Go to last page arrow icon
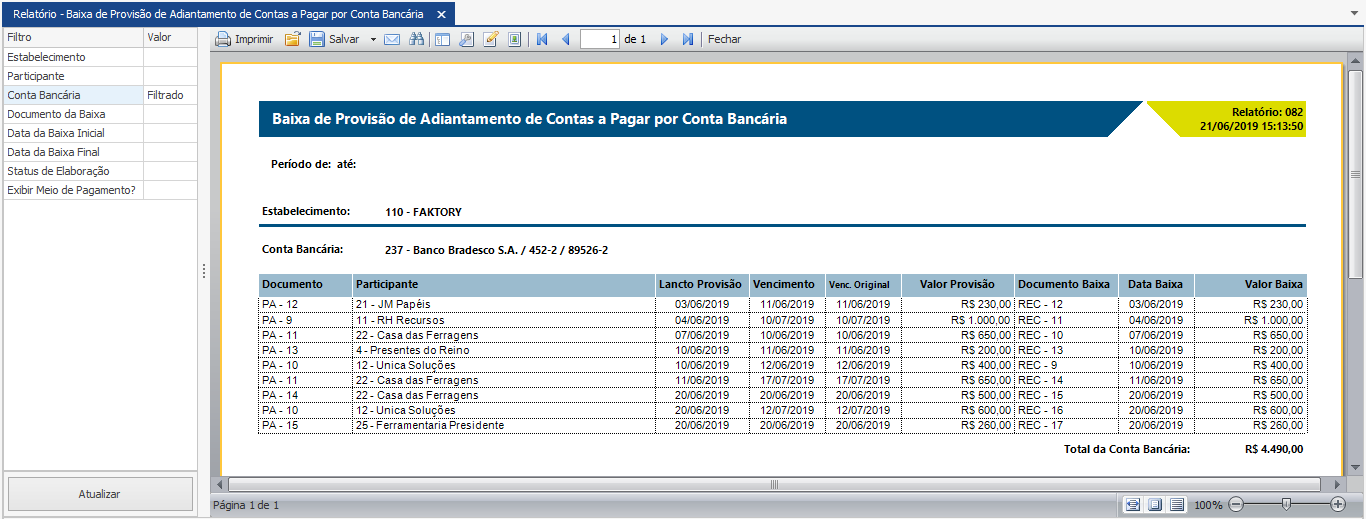The image size is (1366, 519). [x=688, y=39]
